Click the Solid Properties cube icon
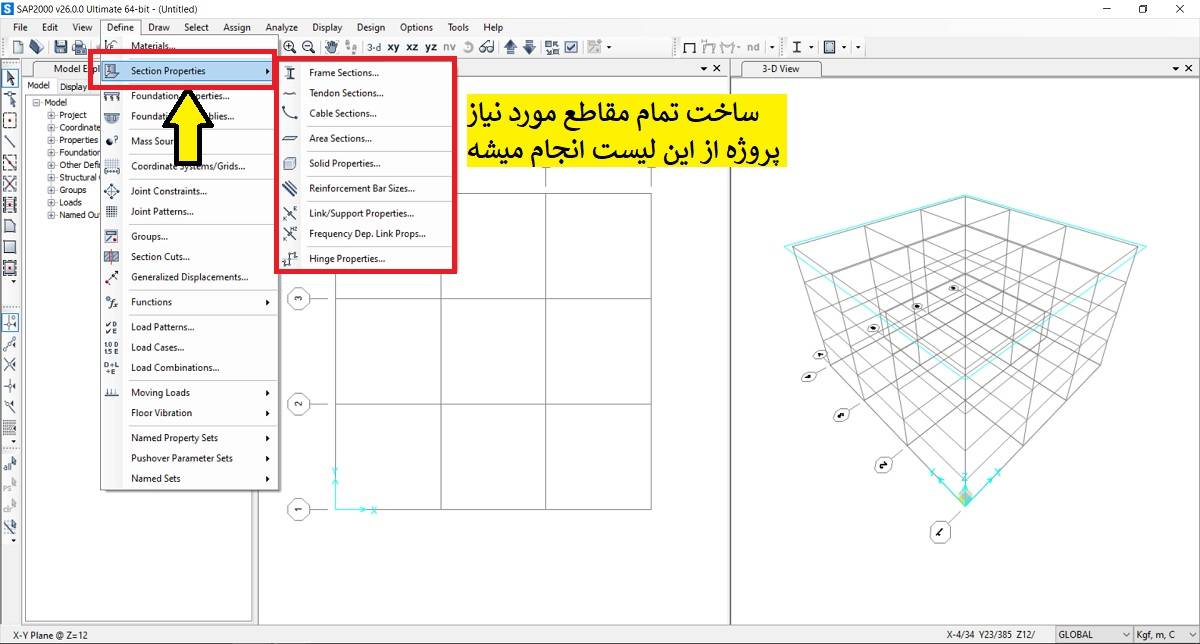 [290, 163]
